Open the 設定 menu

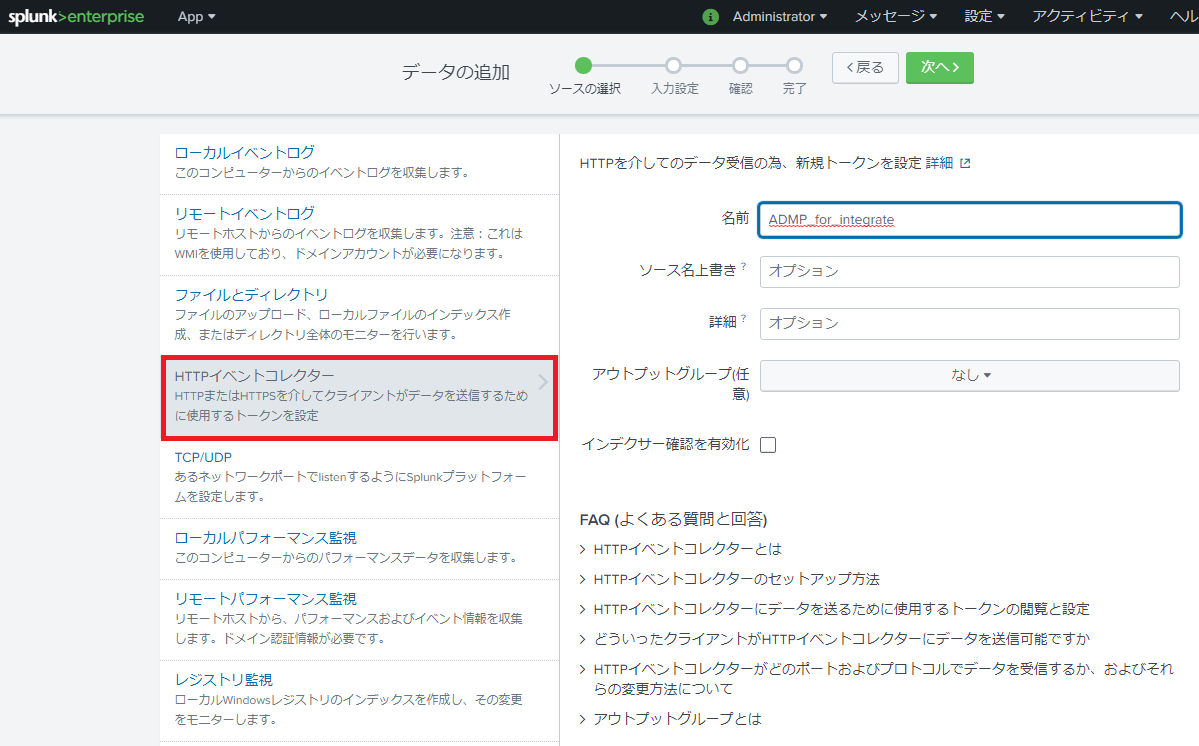984,17
